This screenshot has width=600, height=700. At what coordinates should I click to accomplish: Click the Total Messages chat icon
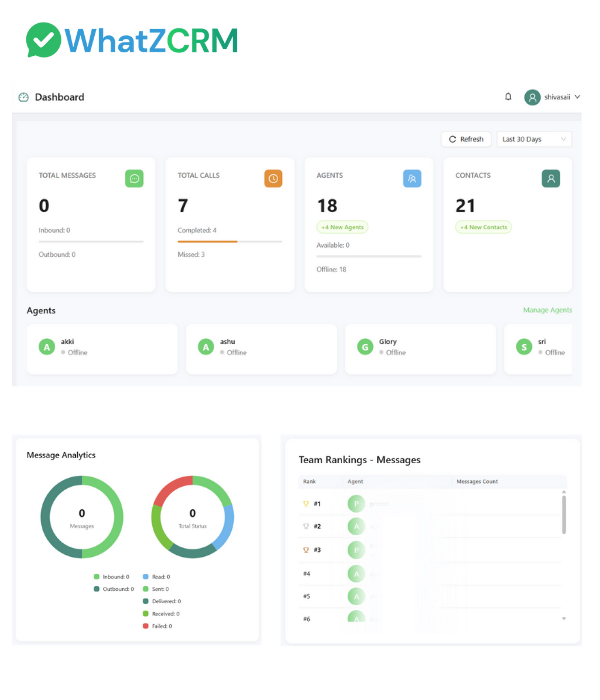pos(134,178)
